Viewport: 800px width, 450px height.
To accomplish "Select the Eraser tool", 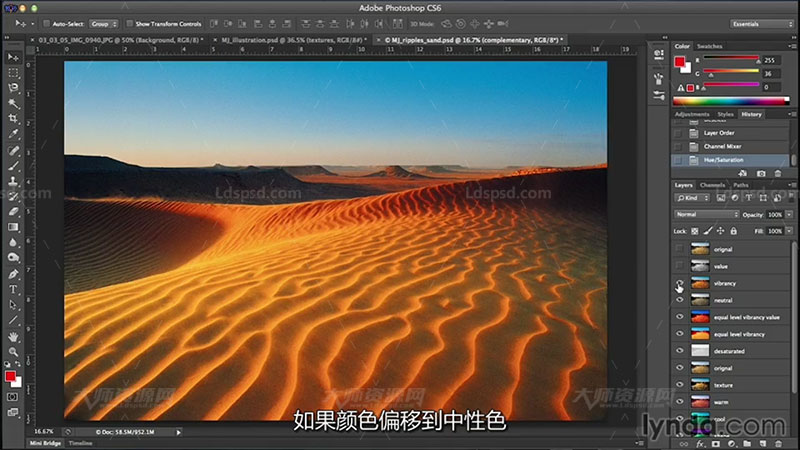I will pyautogui.click(x=13, y=212).
